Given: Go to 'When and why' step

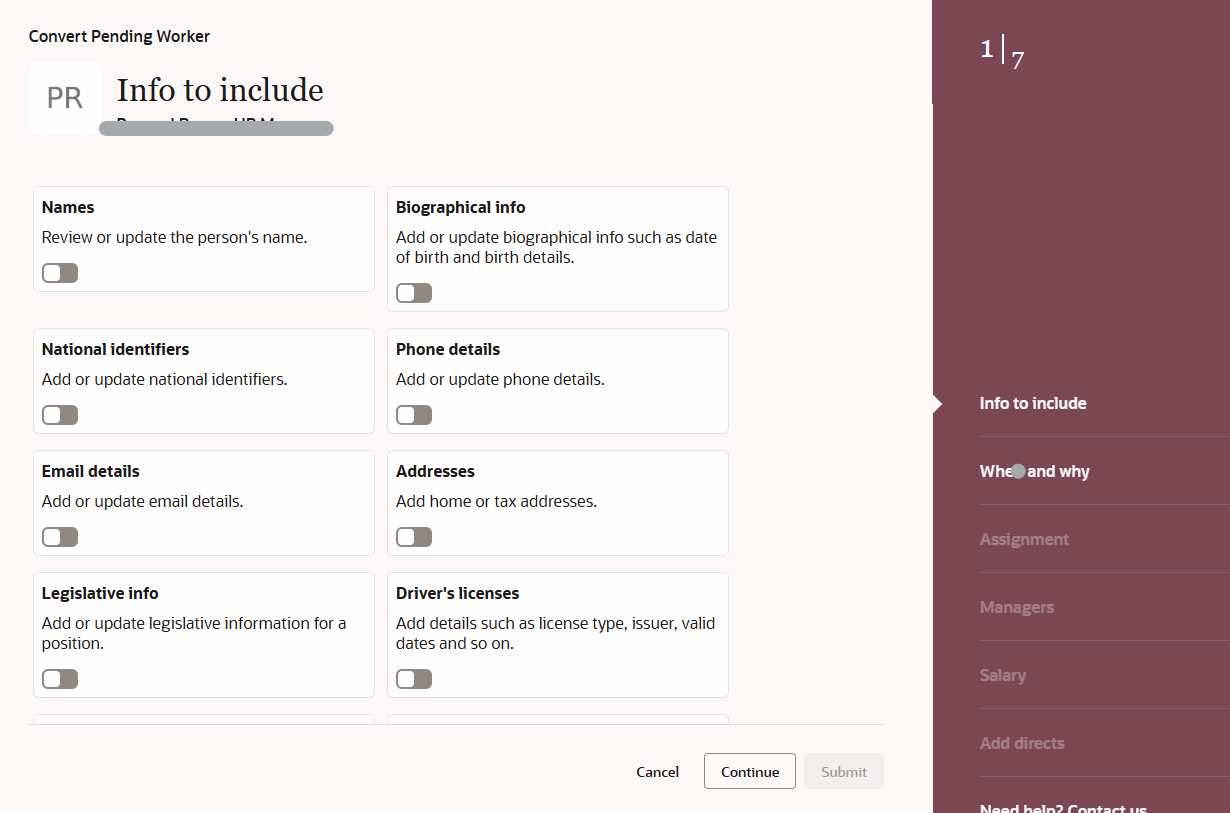Looking at the screenshot, I should [x=1035, y=471].
